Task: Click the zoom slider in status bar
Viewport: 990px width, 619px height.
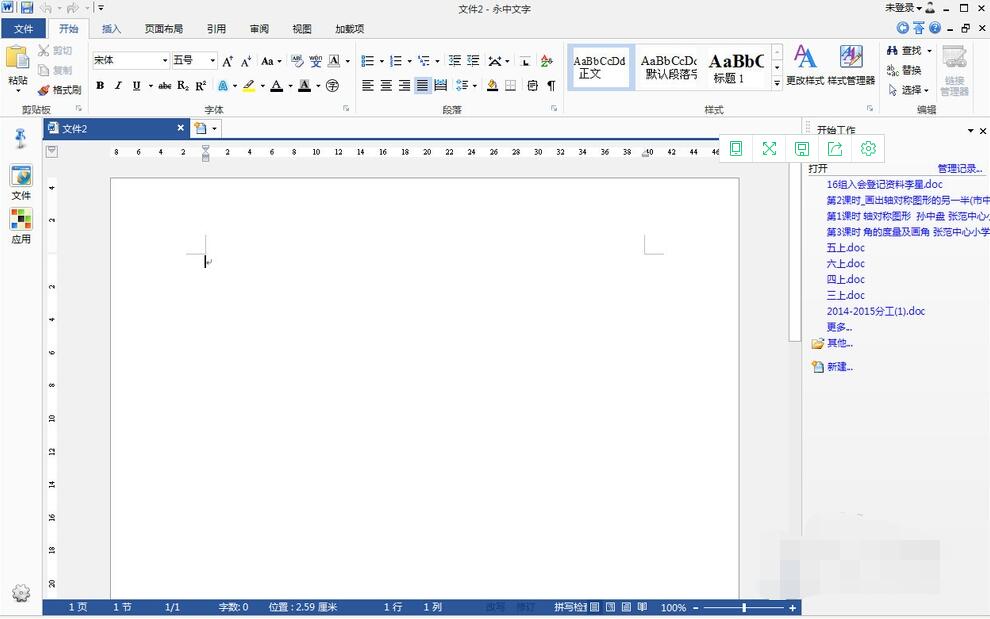Action: [744, 608]
